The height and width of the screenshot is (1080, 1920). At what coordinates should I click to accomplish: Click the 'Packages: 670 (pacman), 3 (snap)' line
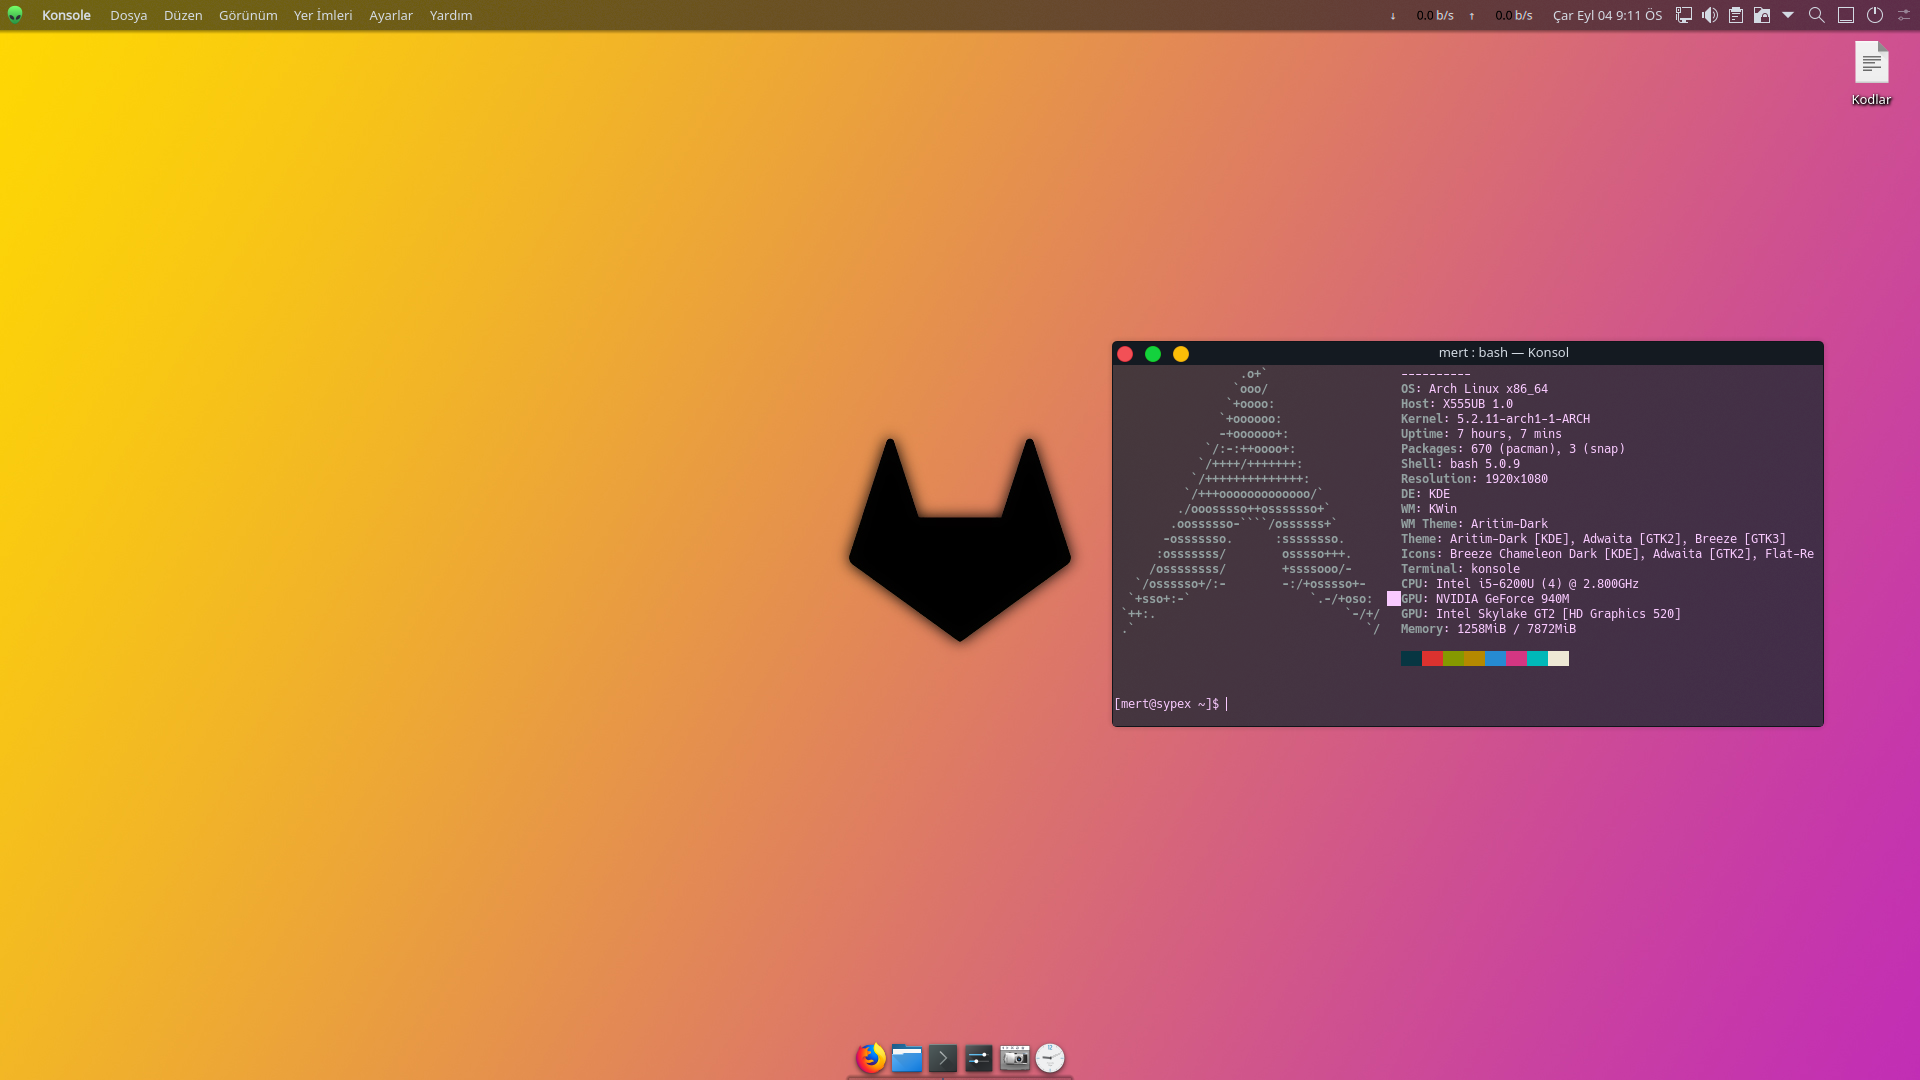[x=1513, y=449]
